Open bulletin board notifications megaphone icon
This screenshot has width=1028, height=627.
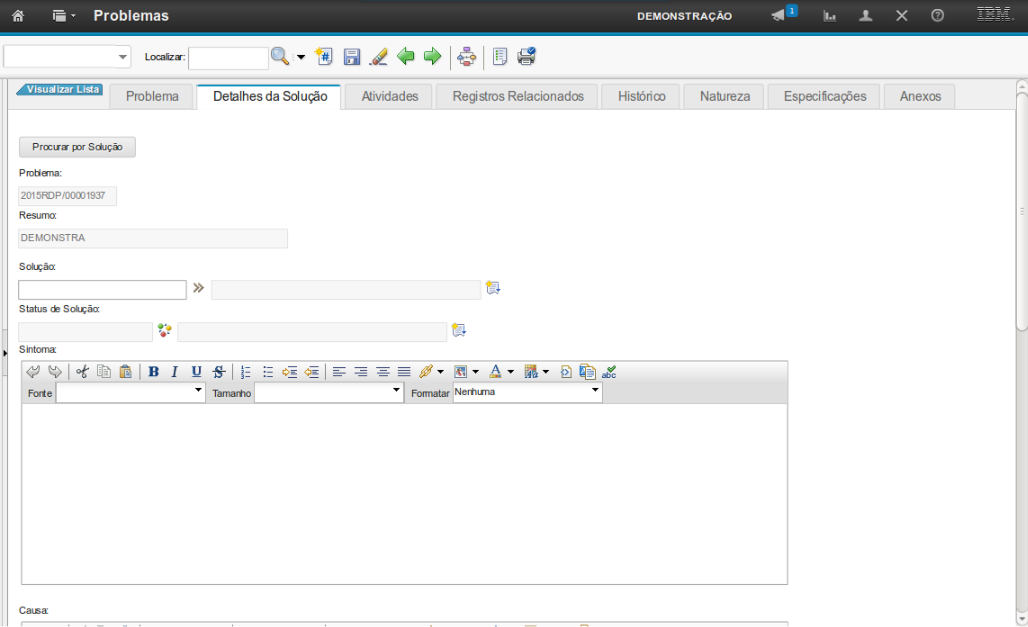(x=779, y=16)
